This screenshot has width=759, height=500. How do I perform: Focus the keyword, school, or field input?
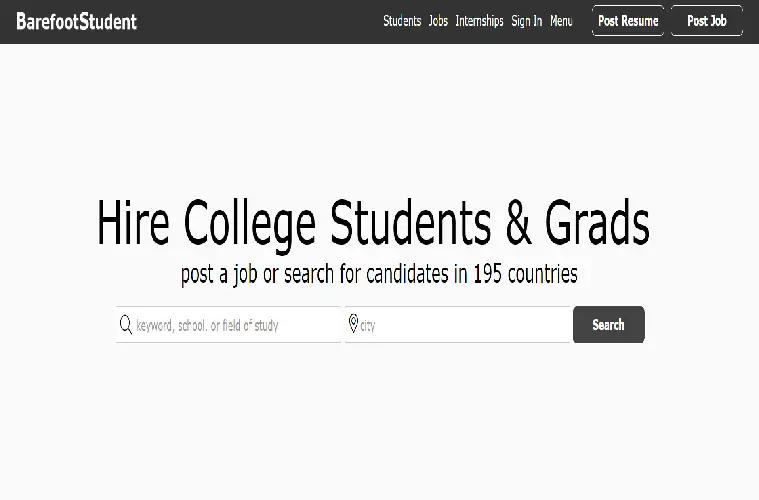click(x=228, y=324)
